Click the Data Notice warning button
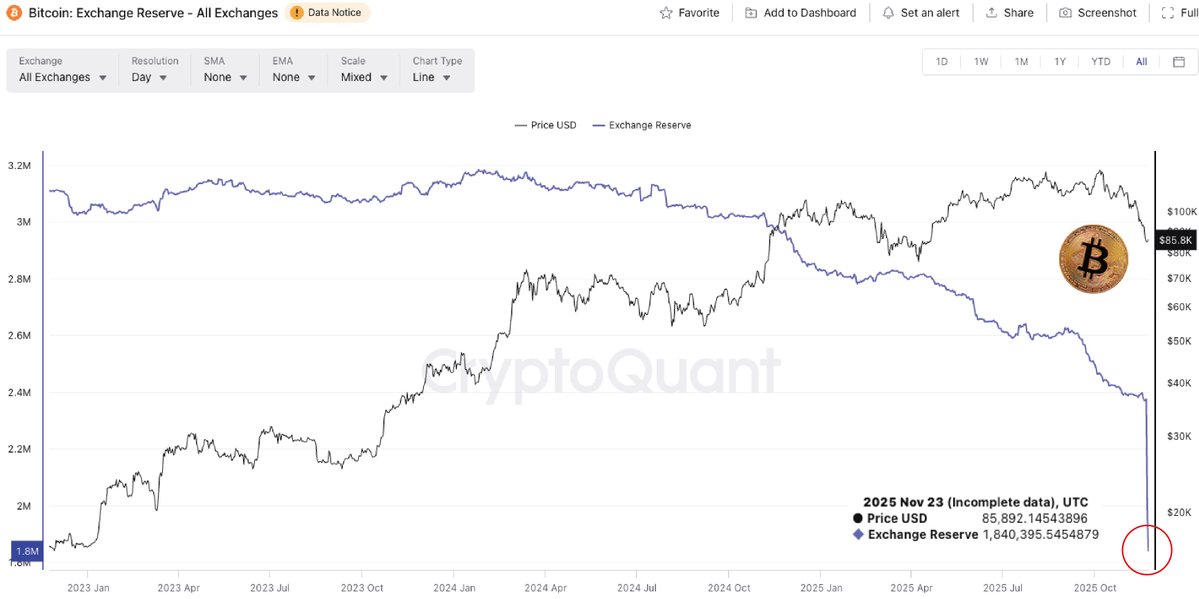The image size is (1199, 599). tap(328, 13)
